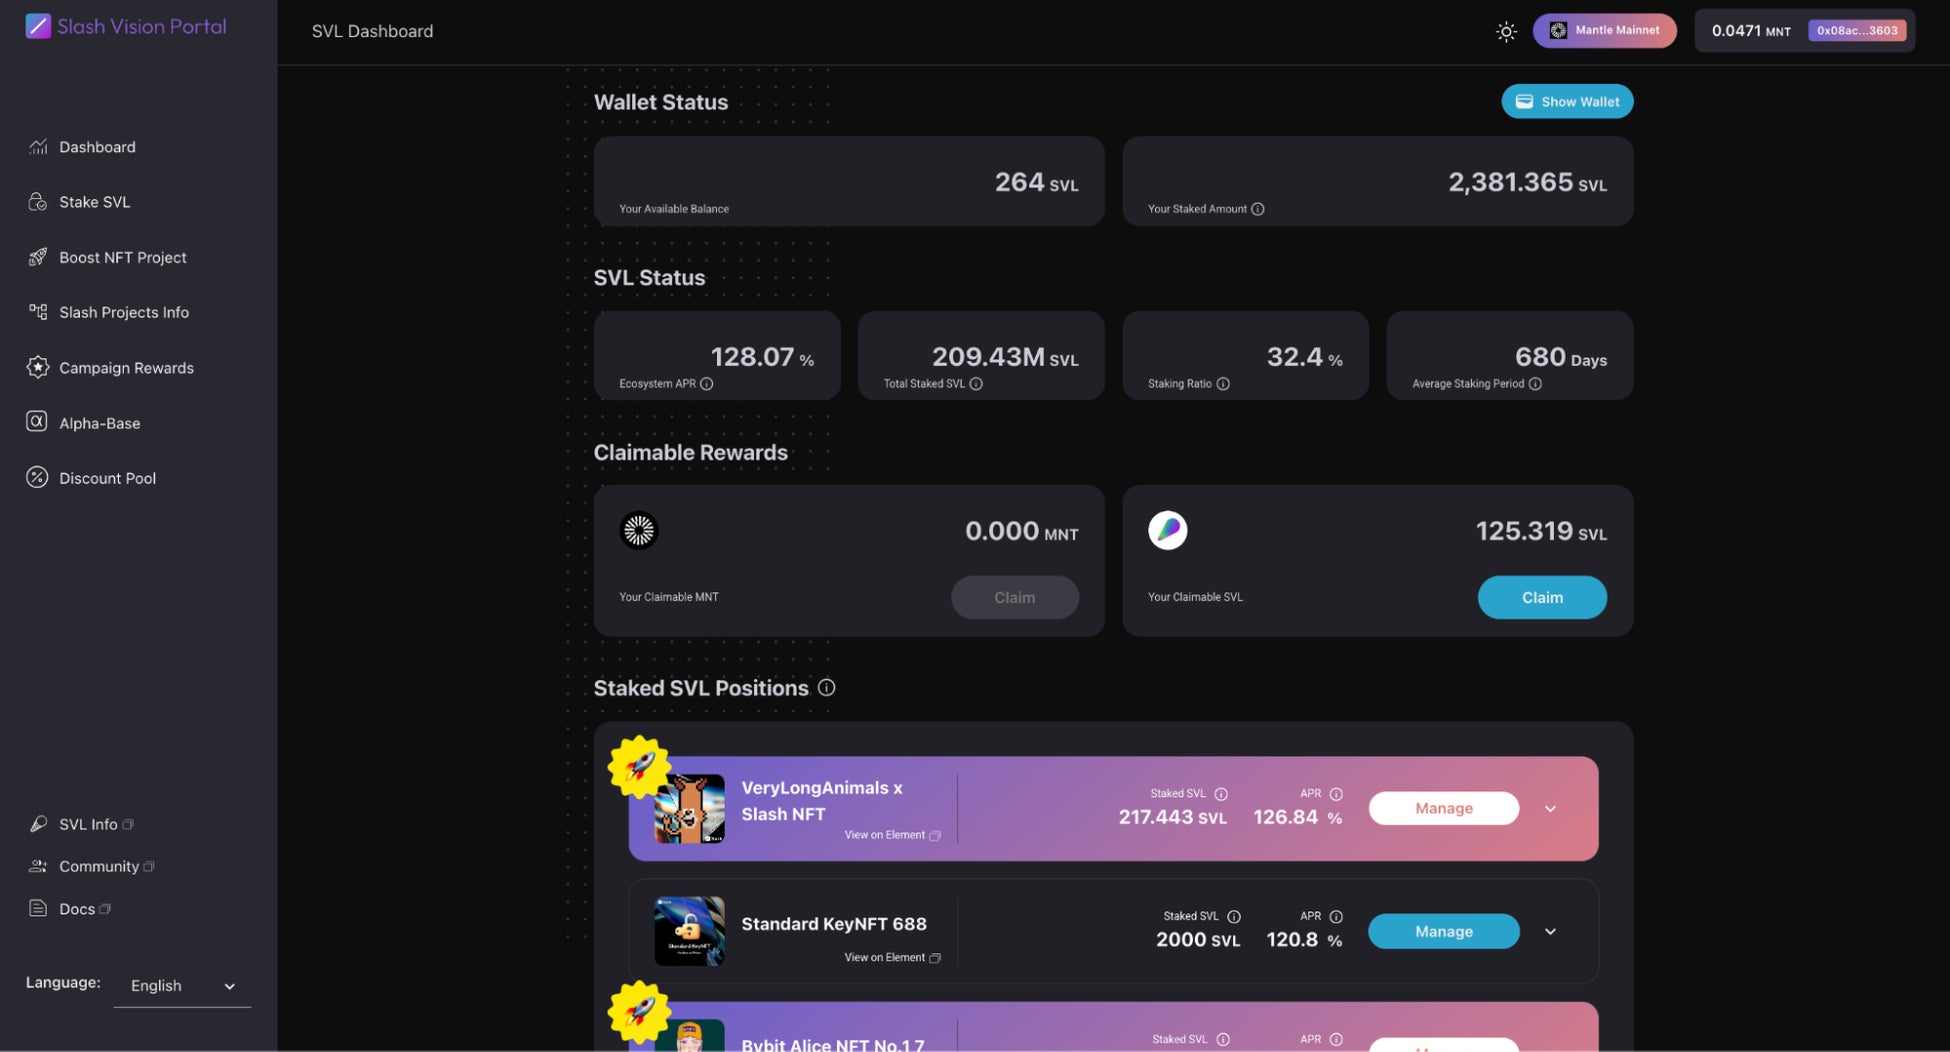Screen dimensions: 1950x1052
Task: Click the Campaign Rewards star badge icon
Action: (x=38, y=367)
